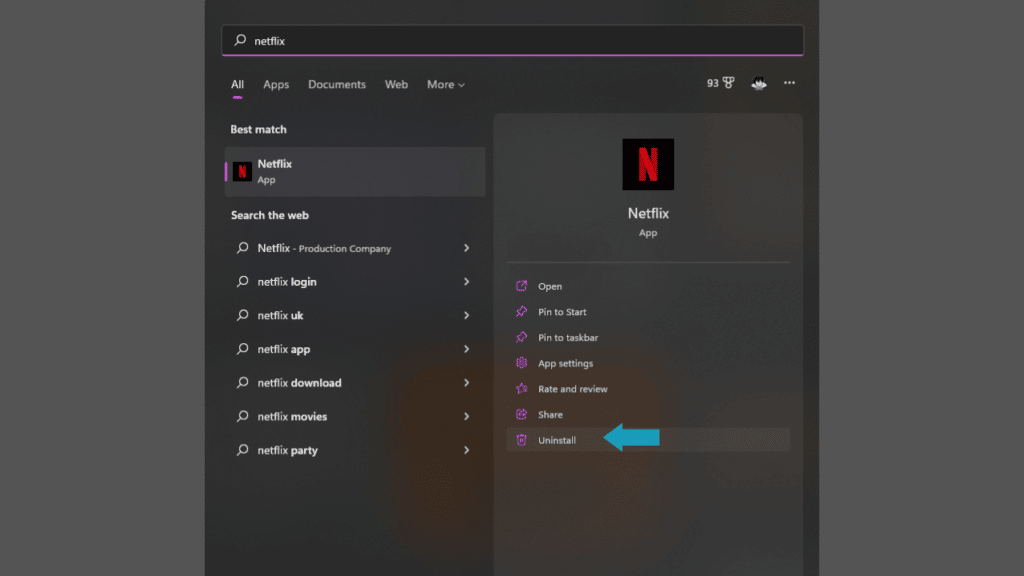1024x576 pixels.
Task: Click search icon beside Netflix Production Company
Action: tap(242, 248)
